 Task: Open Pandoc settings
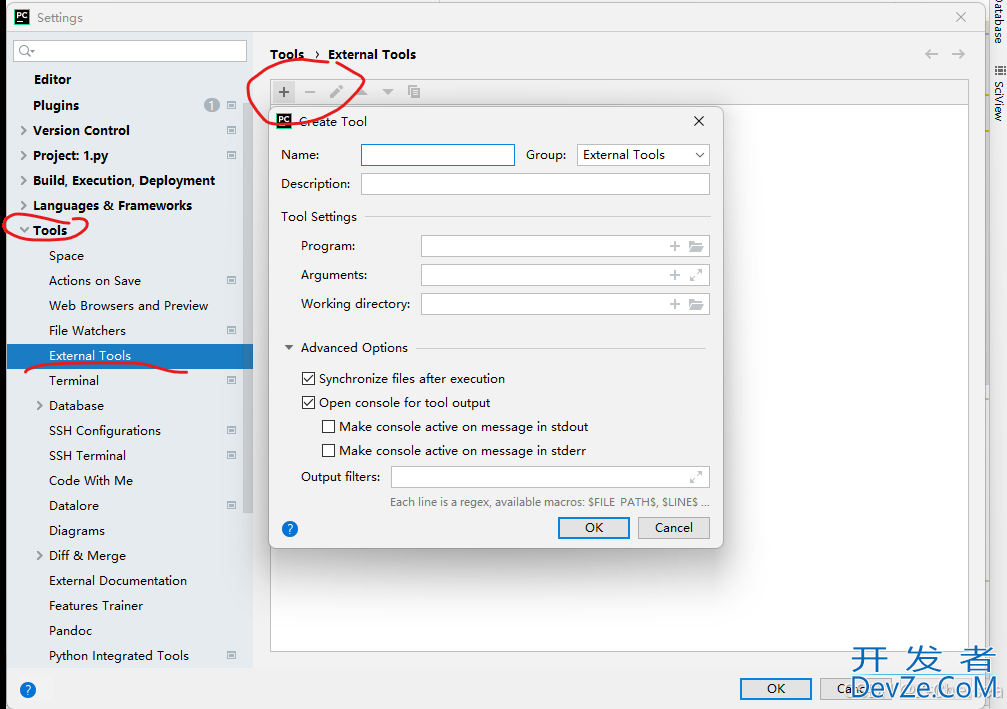pos(71,631)
